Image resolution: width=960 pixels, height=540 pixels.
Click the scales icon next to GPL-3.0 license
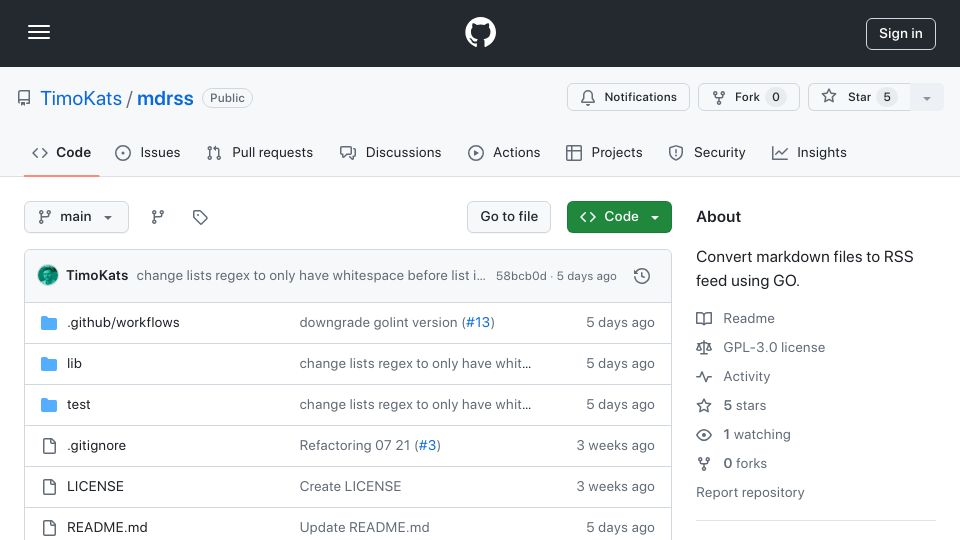pyautogui.click(x=704, y=348)
